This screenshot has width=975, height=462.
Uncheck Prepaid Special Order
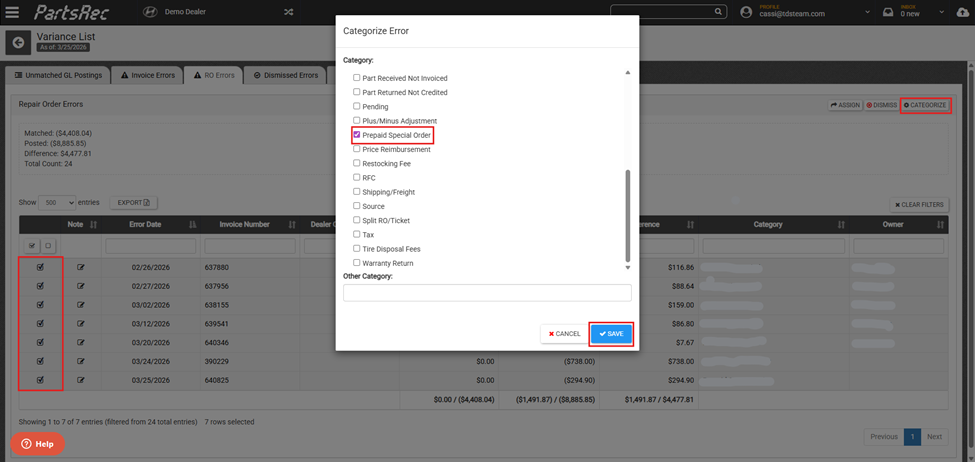point(356,135)
